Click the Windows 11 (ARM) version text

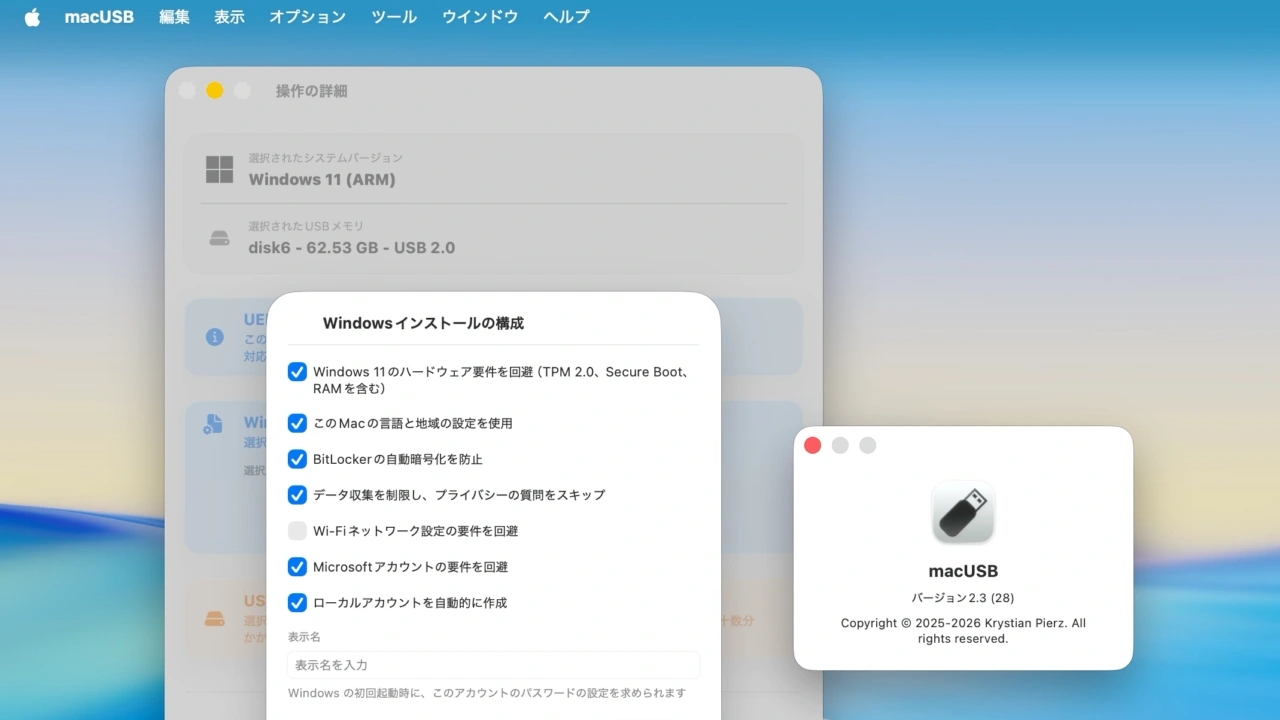pyautogui.click(x=322, y=180)
